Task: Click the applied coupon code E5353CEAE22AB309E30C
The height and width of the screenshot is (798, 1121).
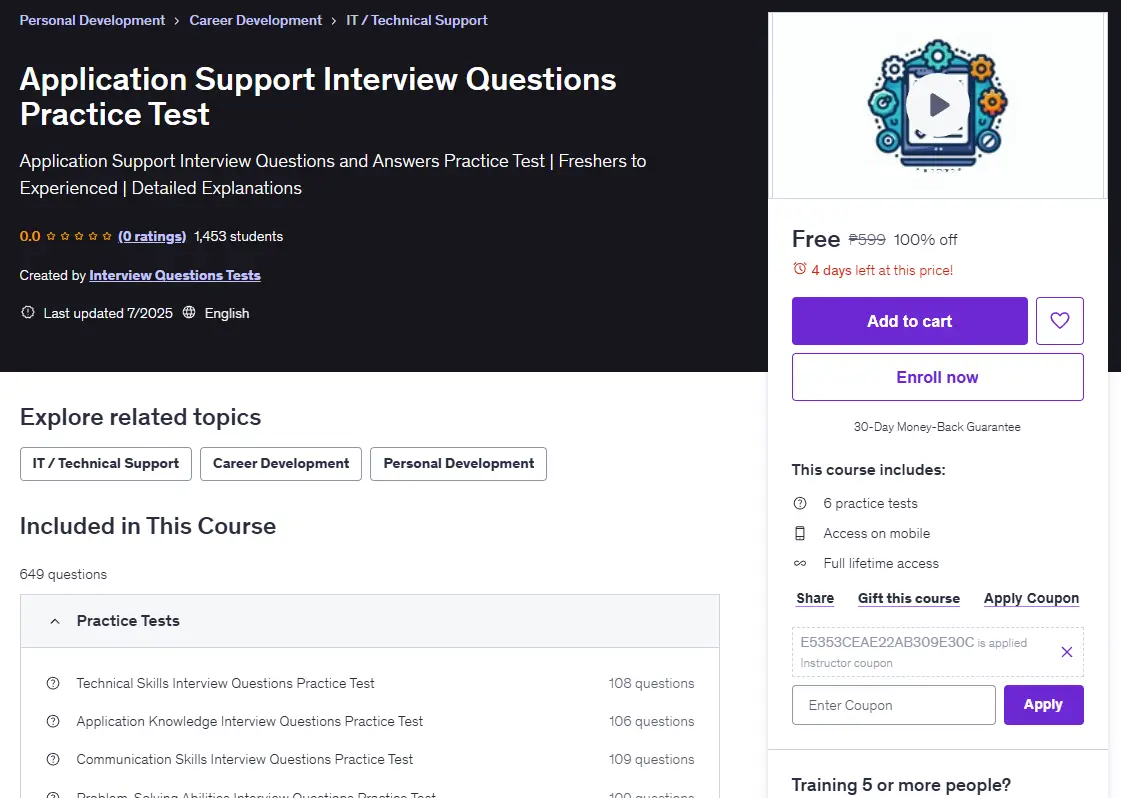Action: pos(887,642)
